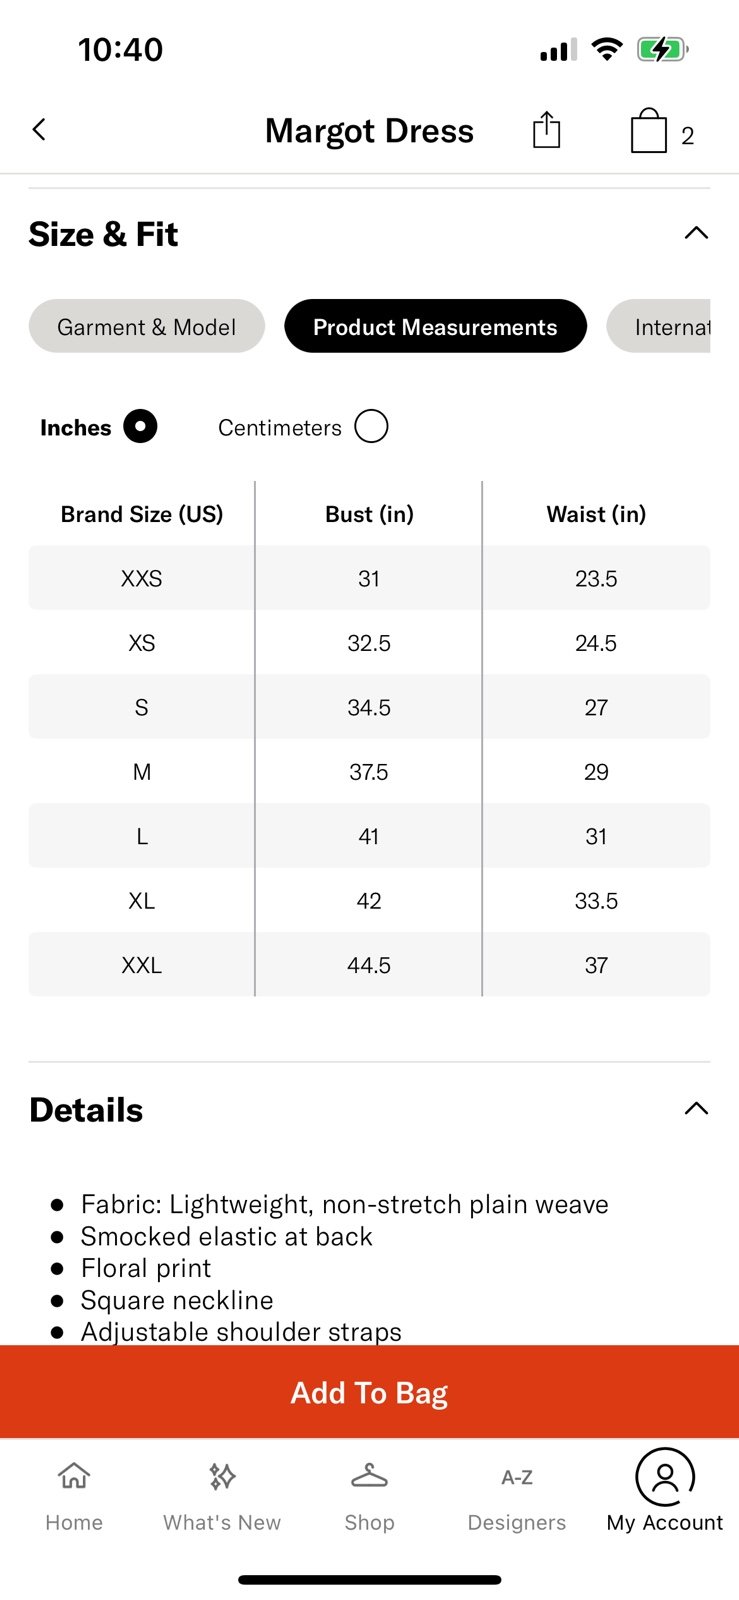This screenshot has width=739, height=1600.
Task: Tap the Add To Bag button
Action: (x=369, y=1392)
